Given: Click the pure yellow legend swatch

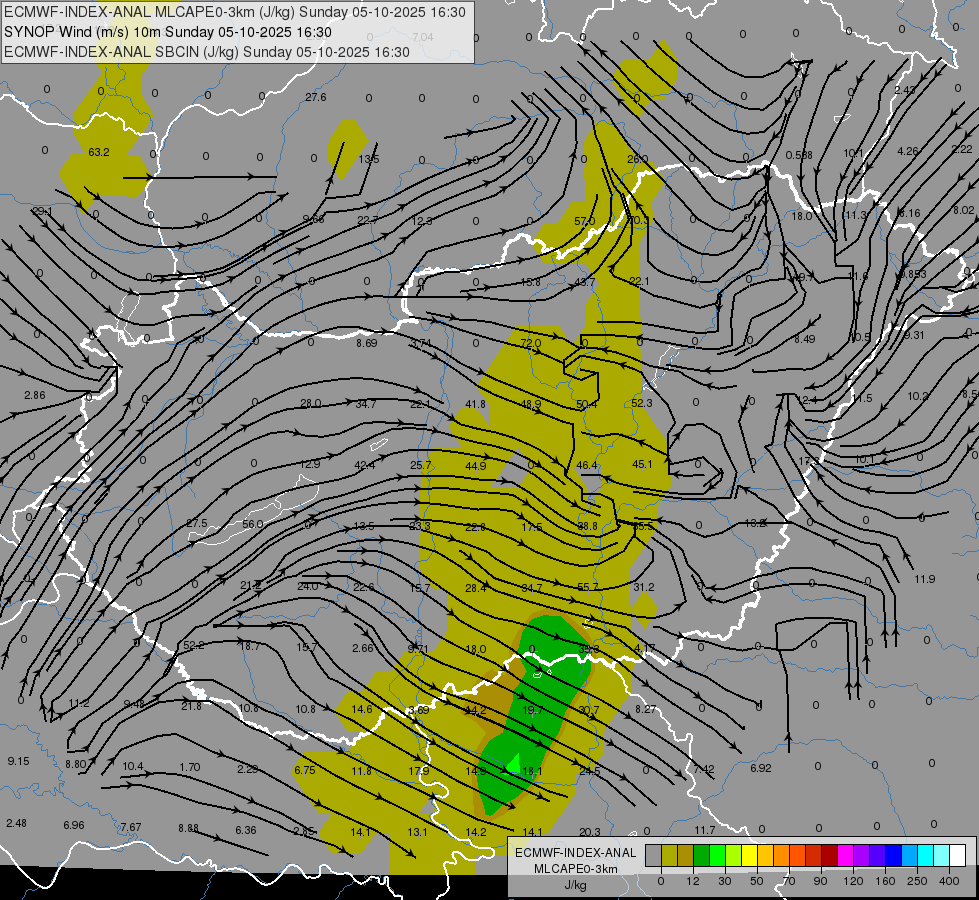Looking at the screenshot, I should pyautogui.click(x=749, y=856).
